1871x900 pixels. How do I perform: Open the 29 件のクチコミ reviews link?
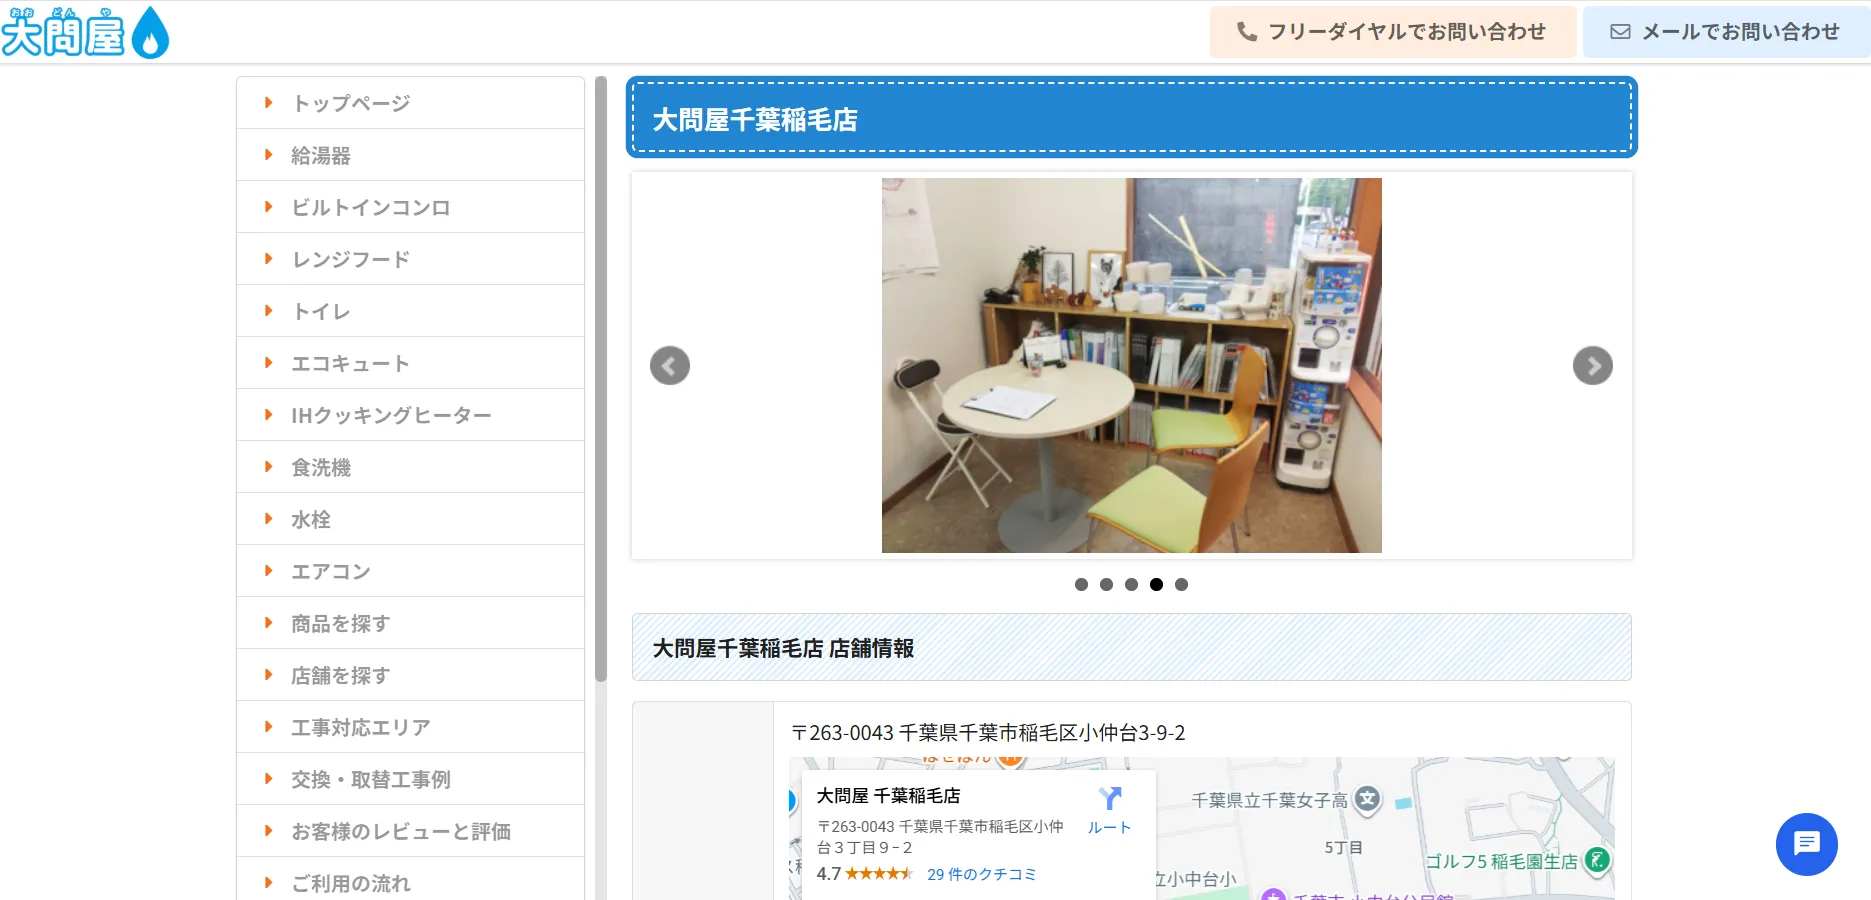point(981,874)
